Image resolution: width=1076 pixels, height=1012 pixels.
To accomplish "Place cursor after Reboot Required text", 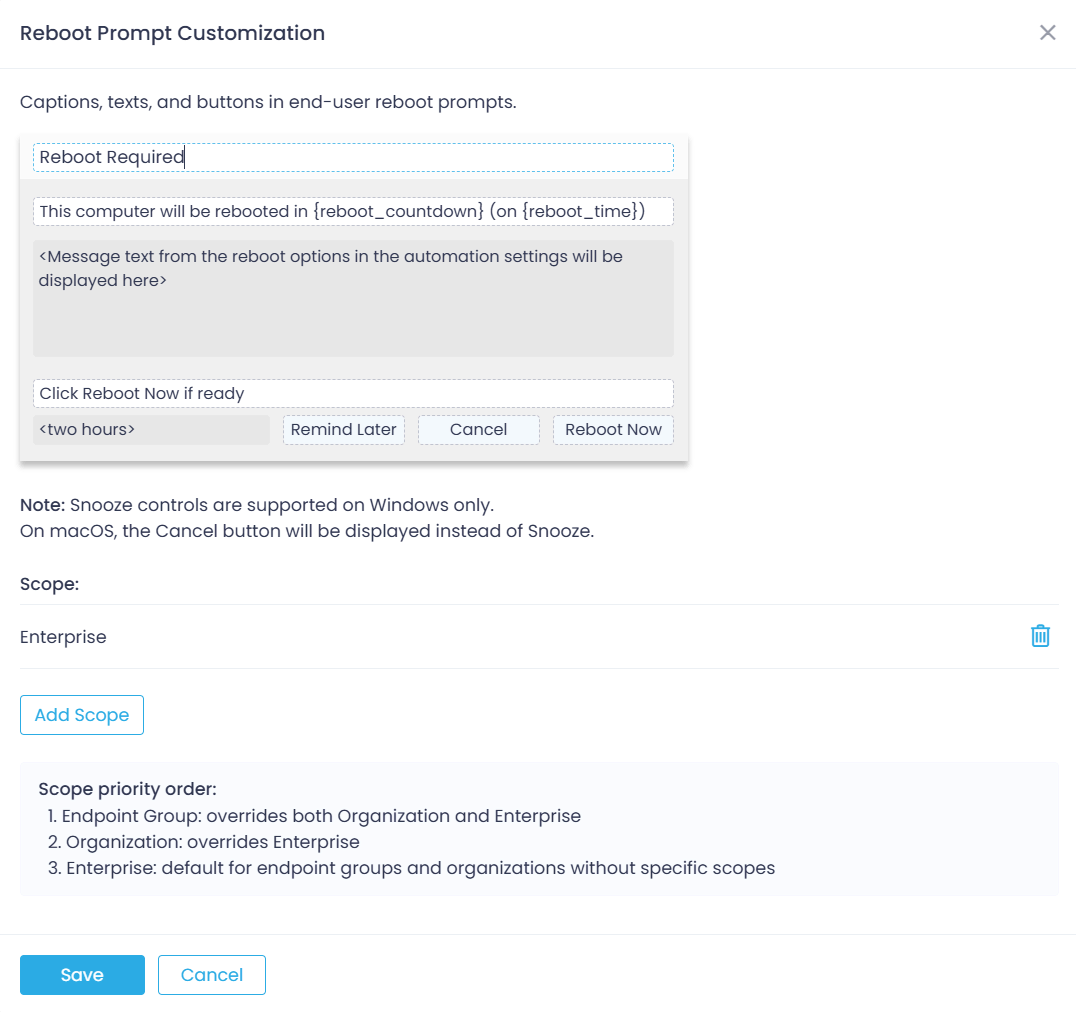I will click(184, 157).
